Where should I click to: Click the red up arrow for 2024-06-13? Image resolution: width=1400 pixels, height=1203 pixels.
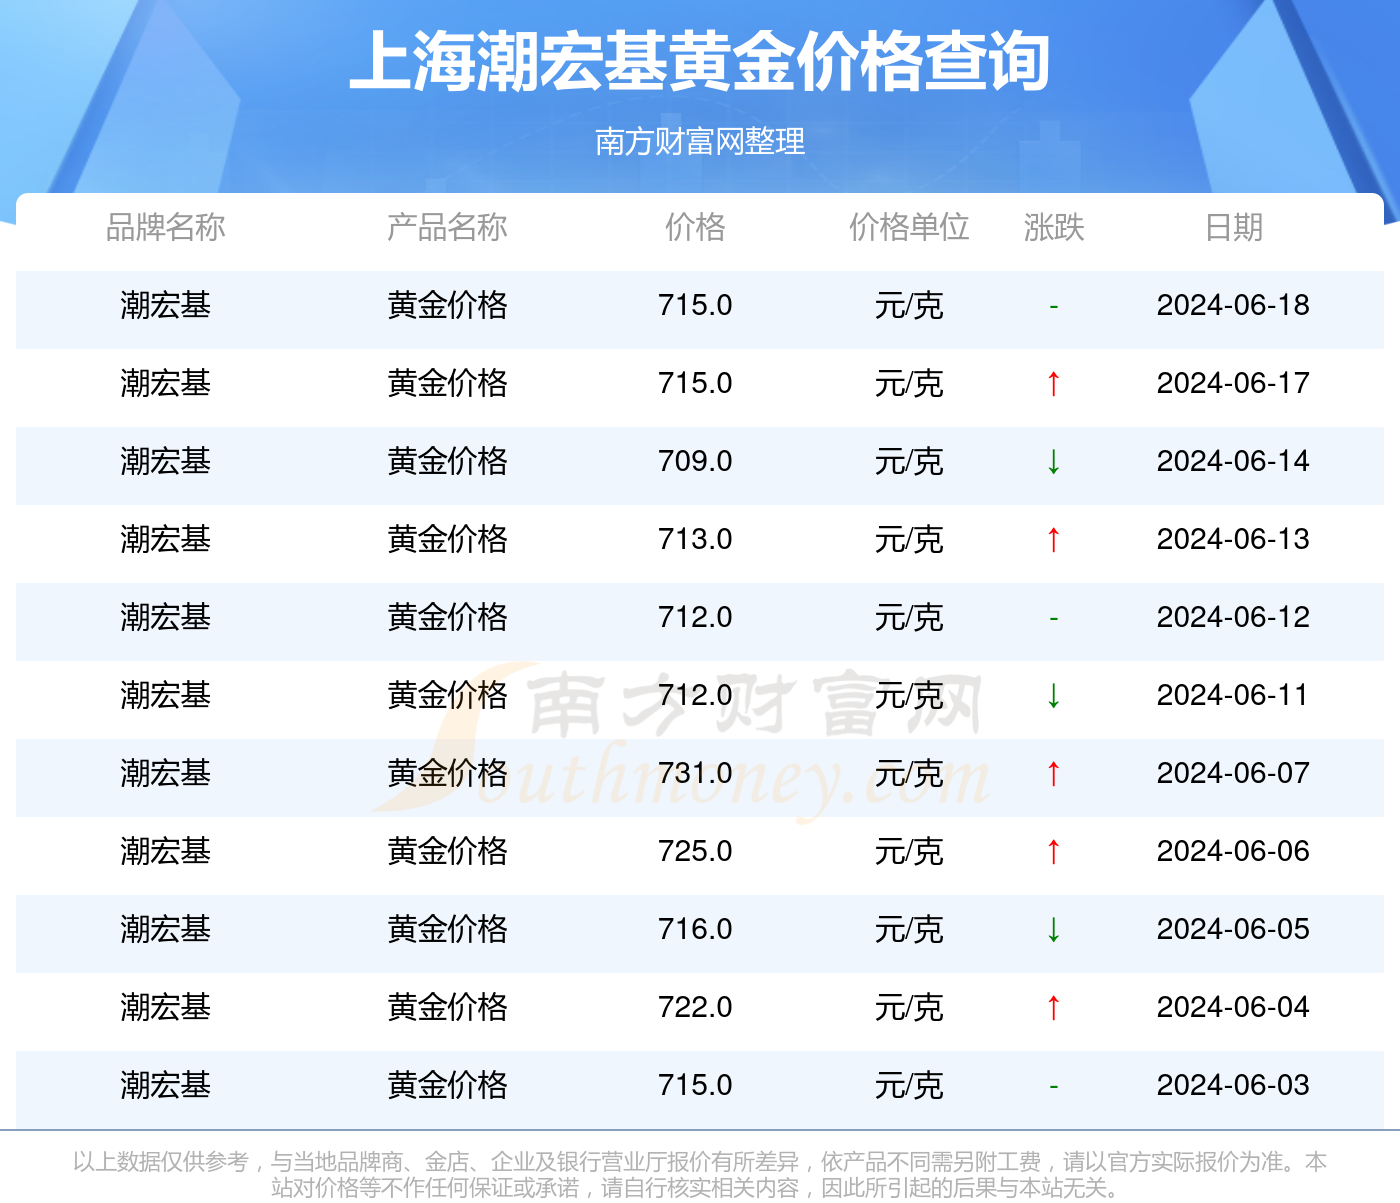pyautogui.click(x=1053, y=539)
